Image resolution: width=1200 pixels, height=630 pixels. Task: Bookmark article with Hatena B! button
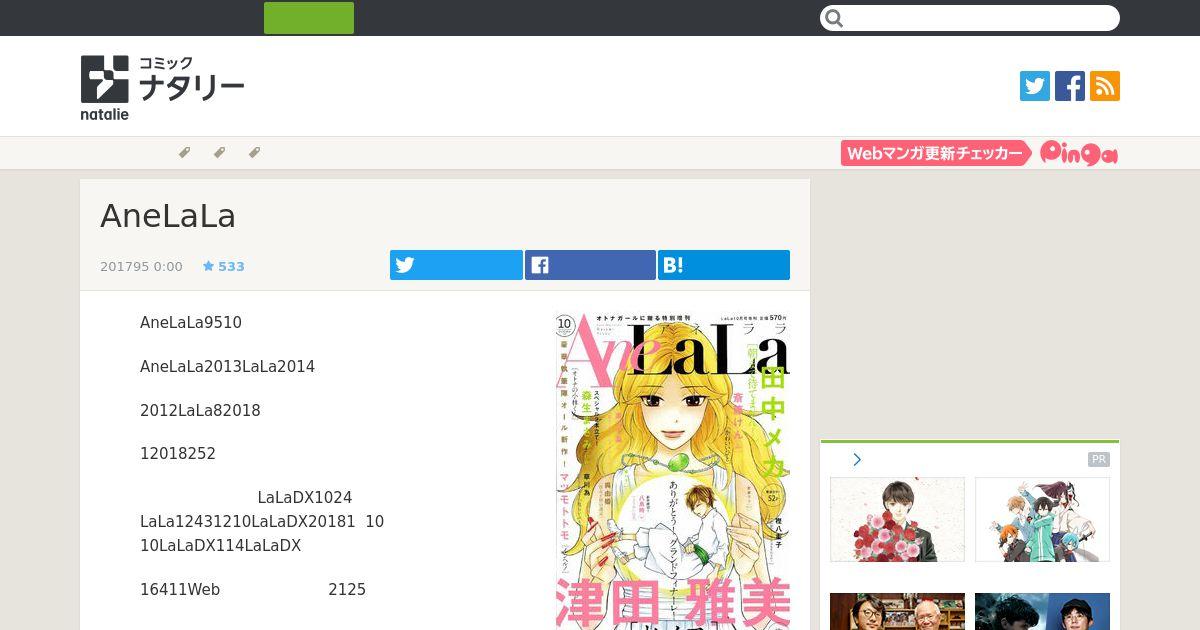(724, 265)
